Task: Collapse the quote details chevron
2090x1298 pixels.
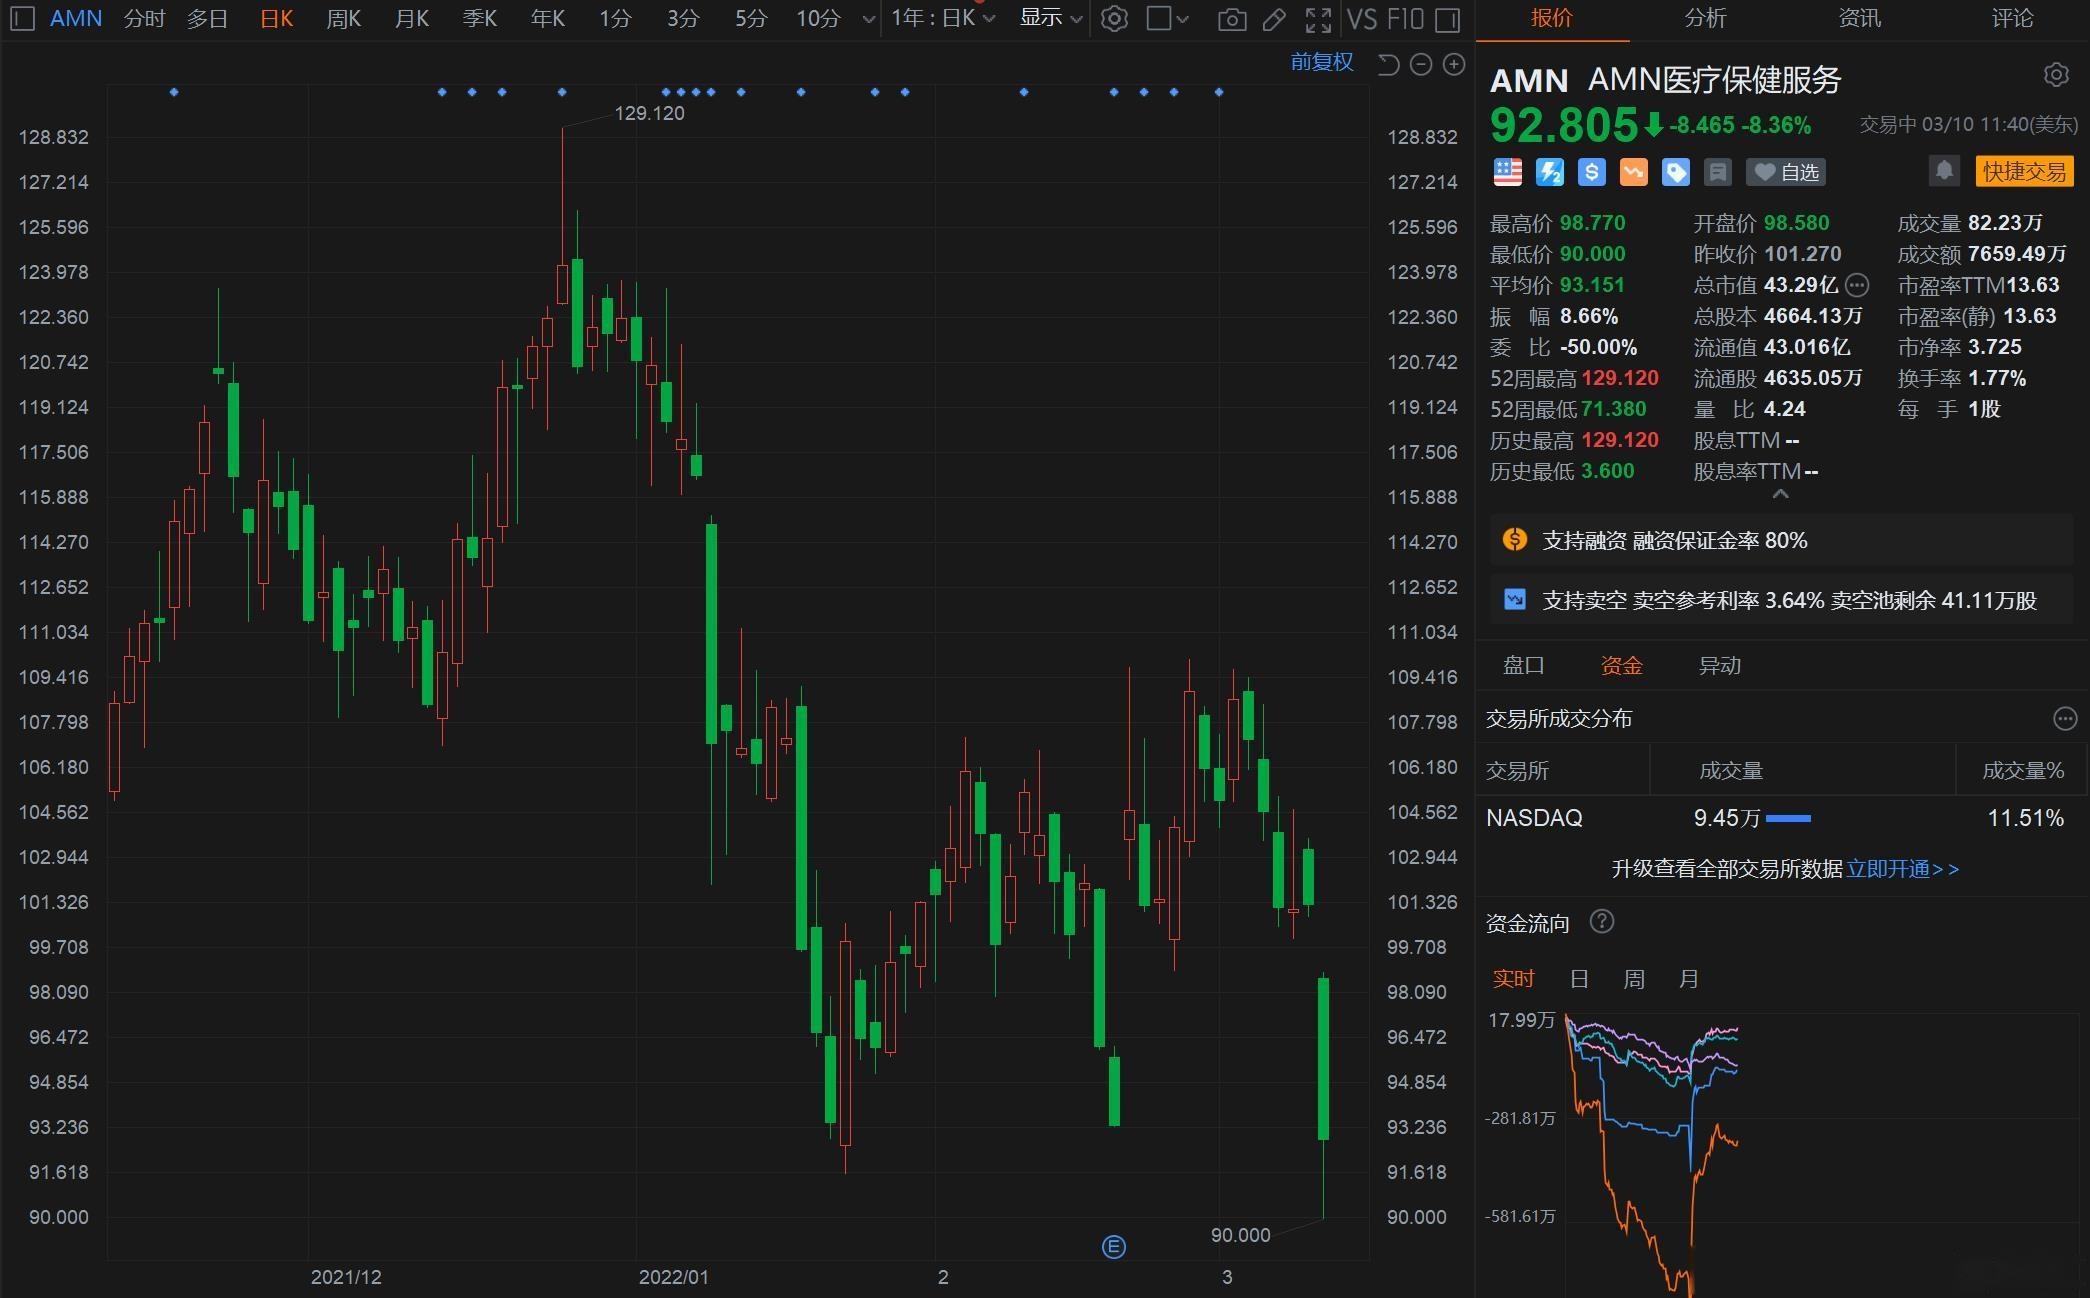Action: coord(1780,494)
